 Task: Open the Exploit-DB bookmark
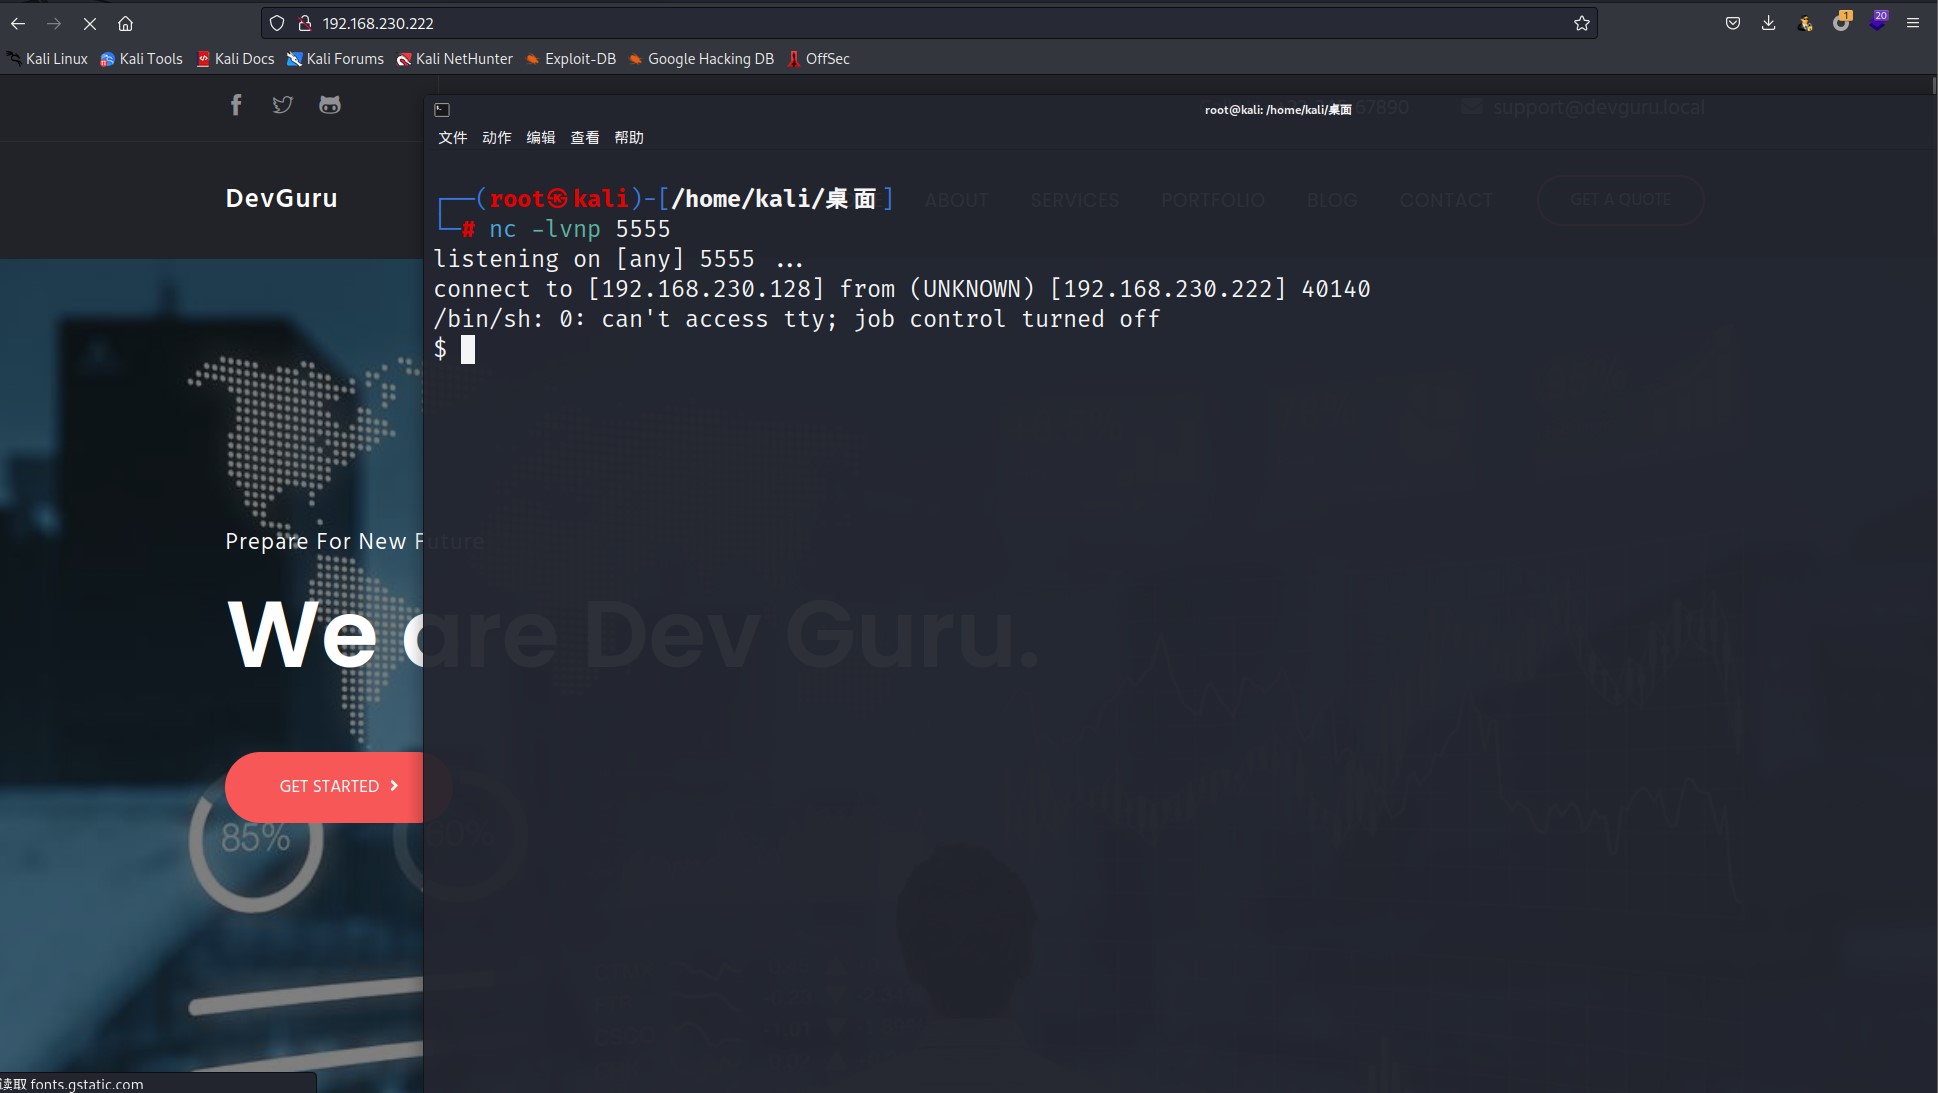[571, 59]
